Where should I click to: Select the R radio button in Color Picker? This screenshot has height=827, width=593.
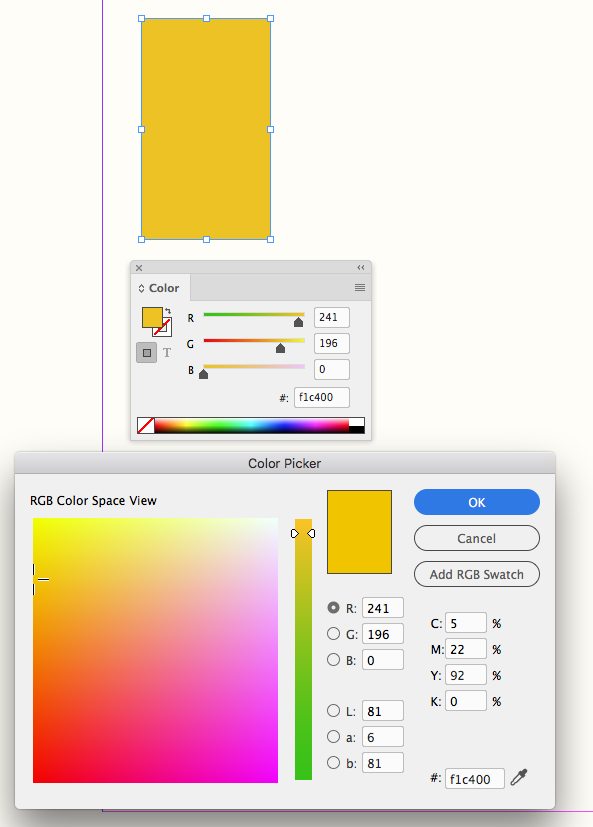tap(334, 608)
